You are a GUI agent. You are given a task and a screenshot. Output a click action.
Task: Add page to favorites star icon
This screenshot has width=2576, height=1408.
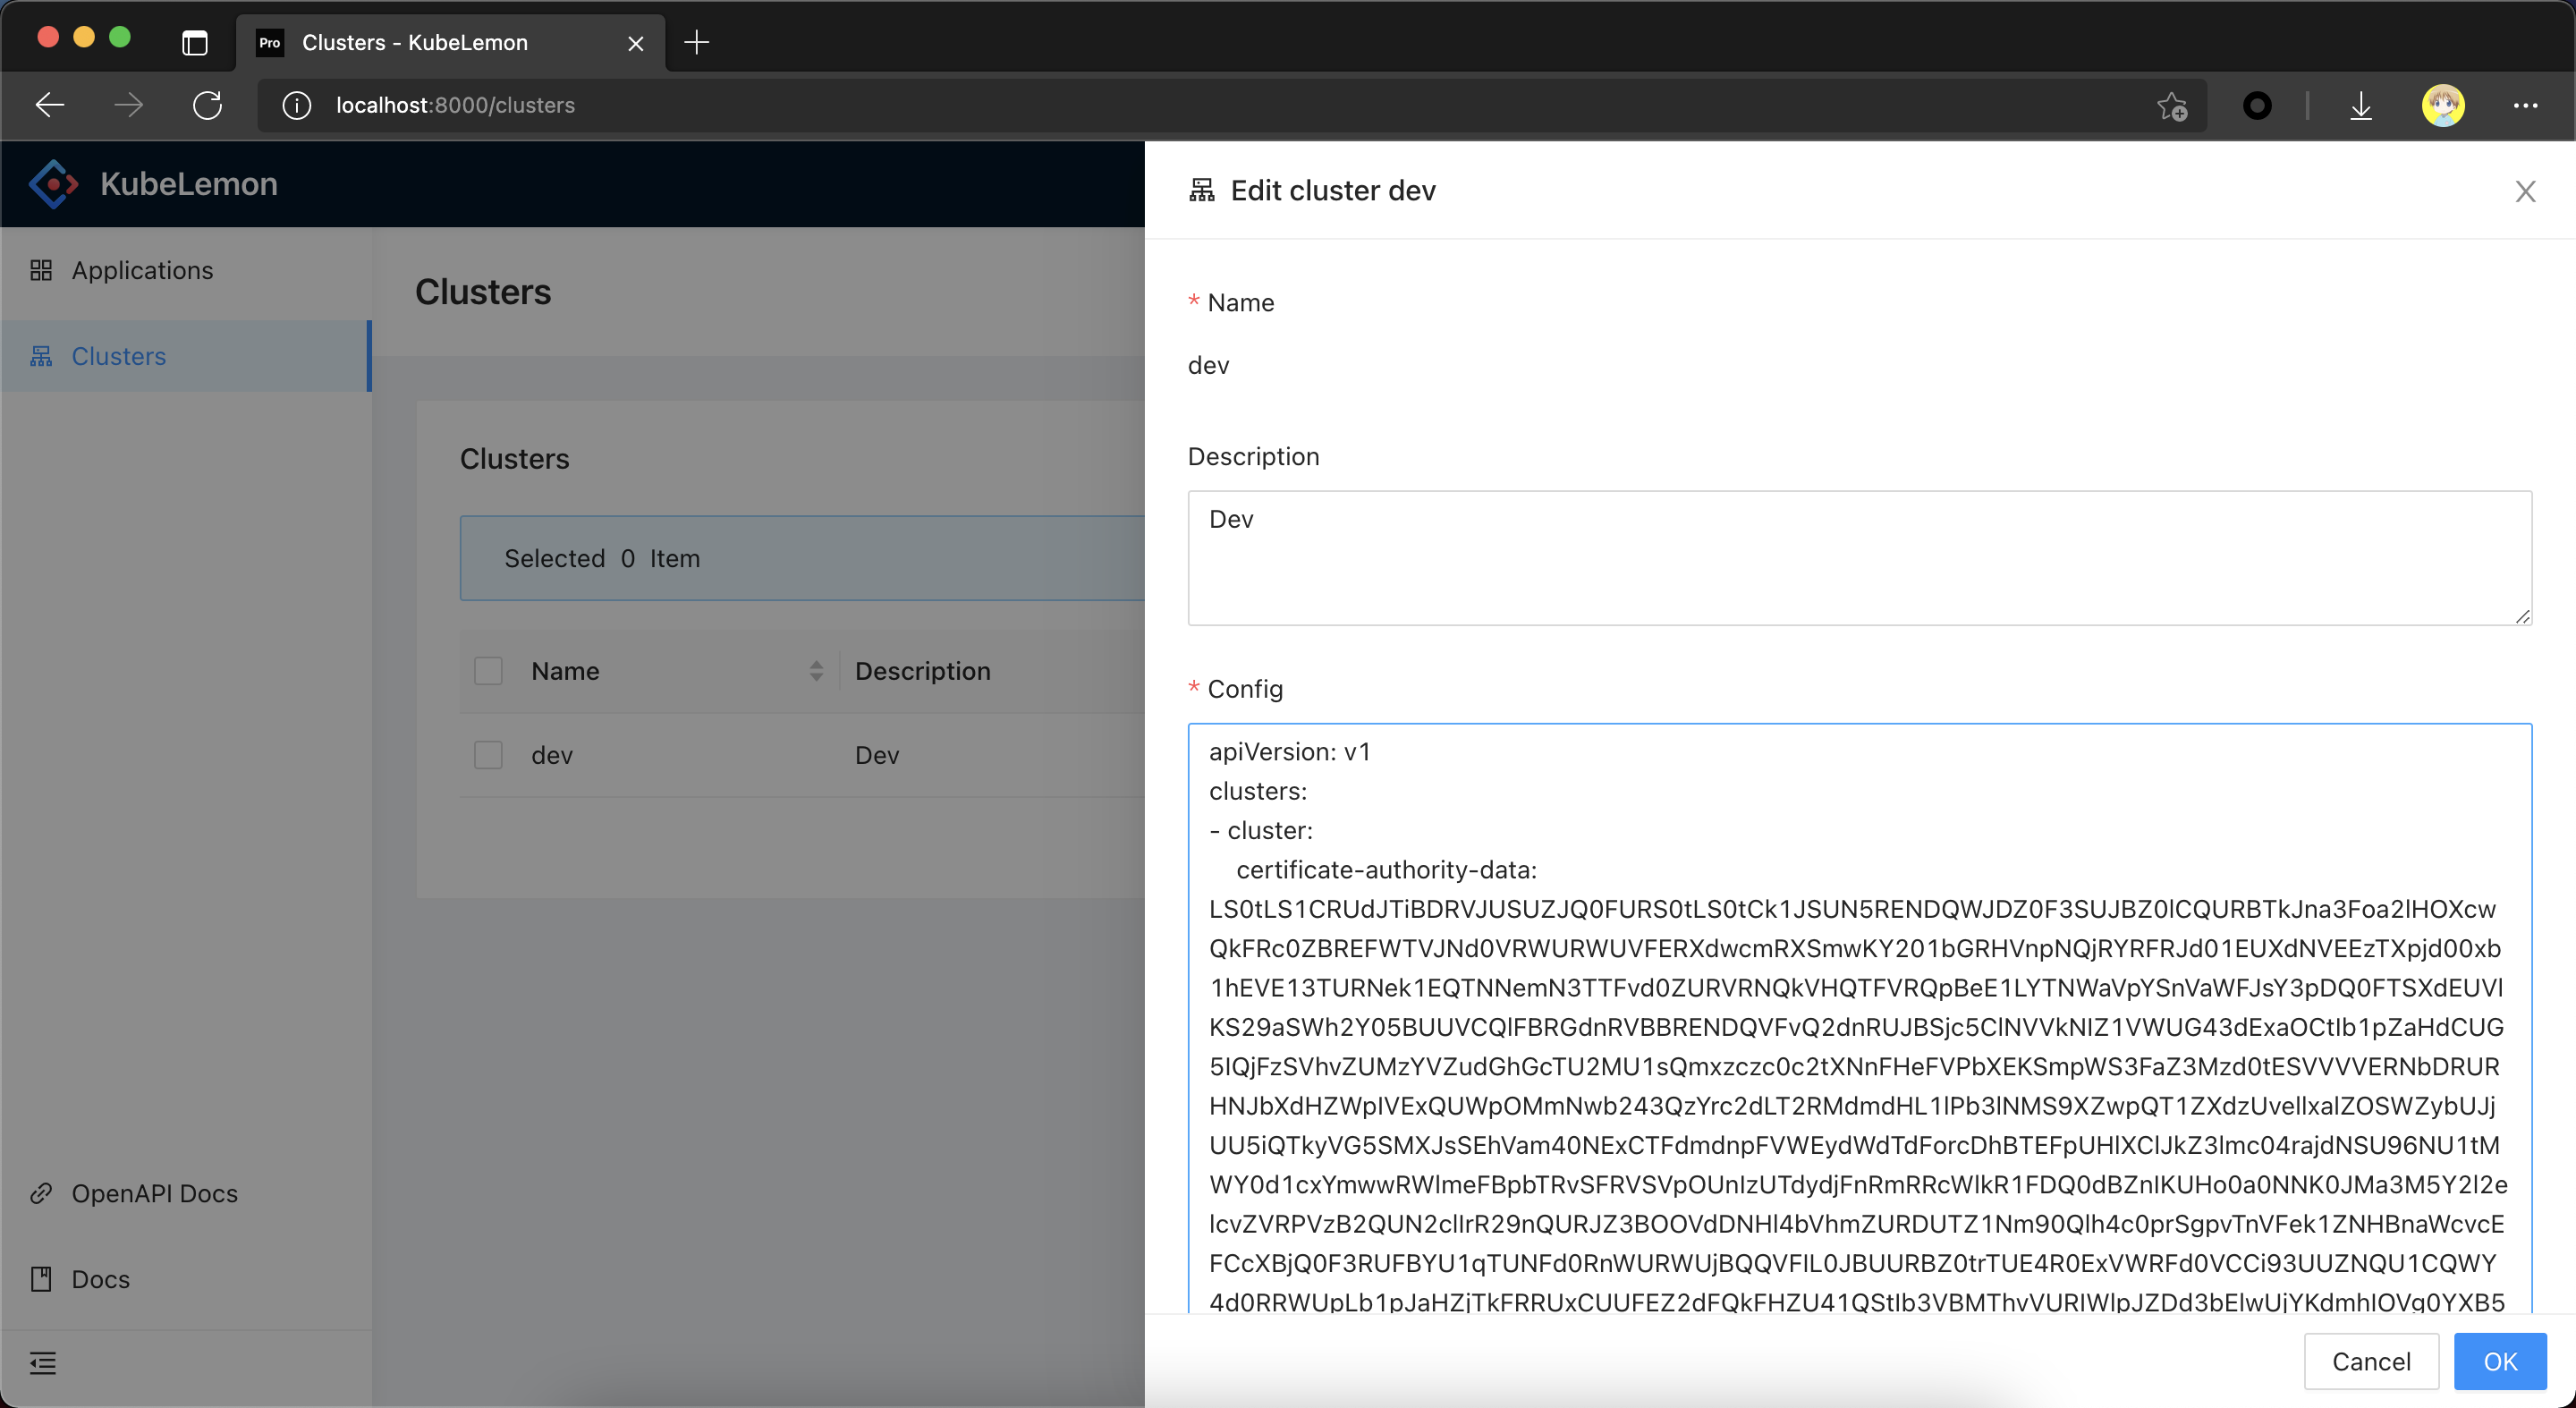click(2171, 105)
